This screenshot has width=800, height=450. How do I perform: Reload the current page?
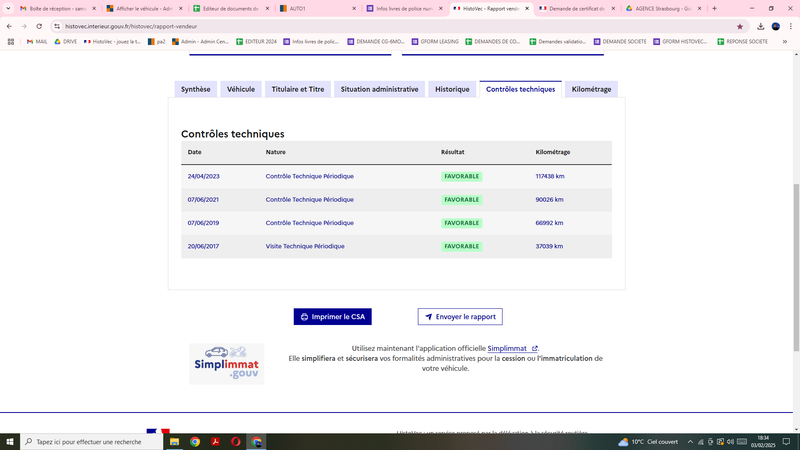click(x=39, y=27)
